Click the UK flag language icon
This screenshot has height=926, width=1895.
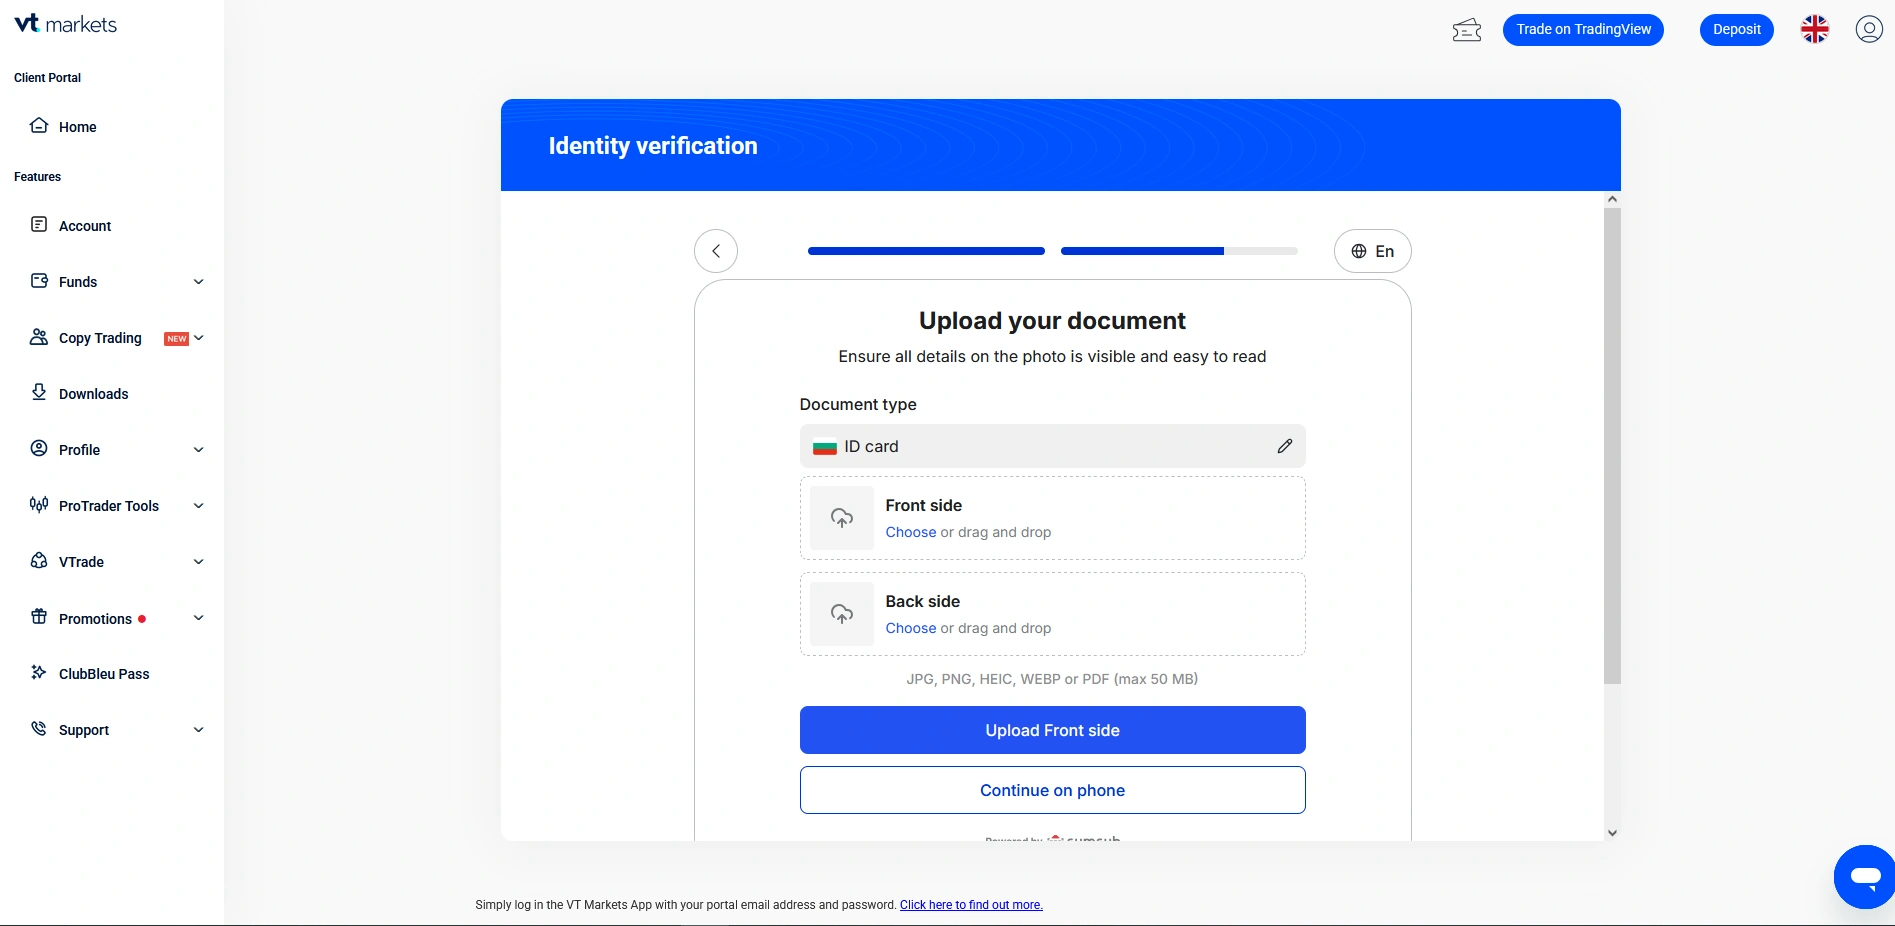pyautogui.click(x=1814, y=29)
